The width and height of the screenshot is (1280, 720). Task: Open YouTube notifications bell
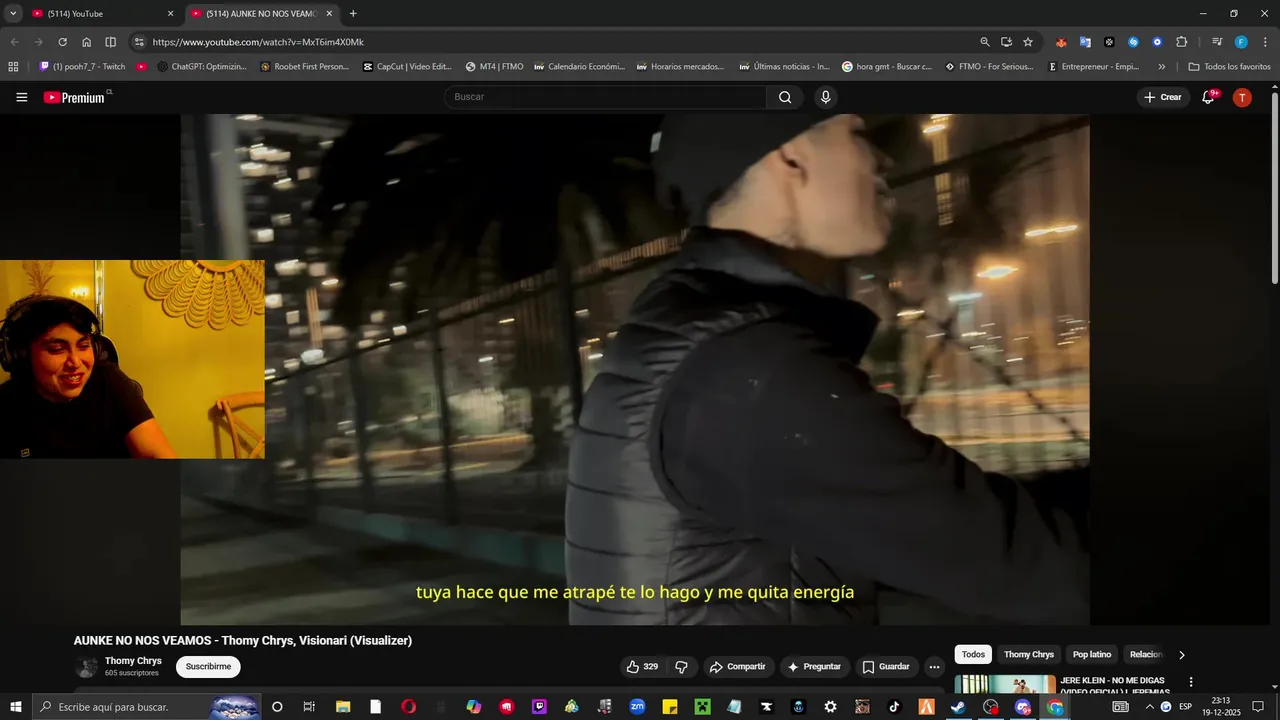point(1208,97)
